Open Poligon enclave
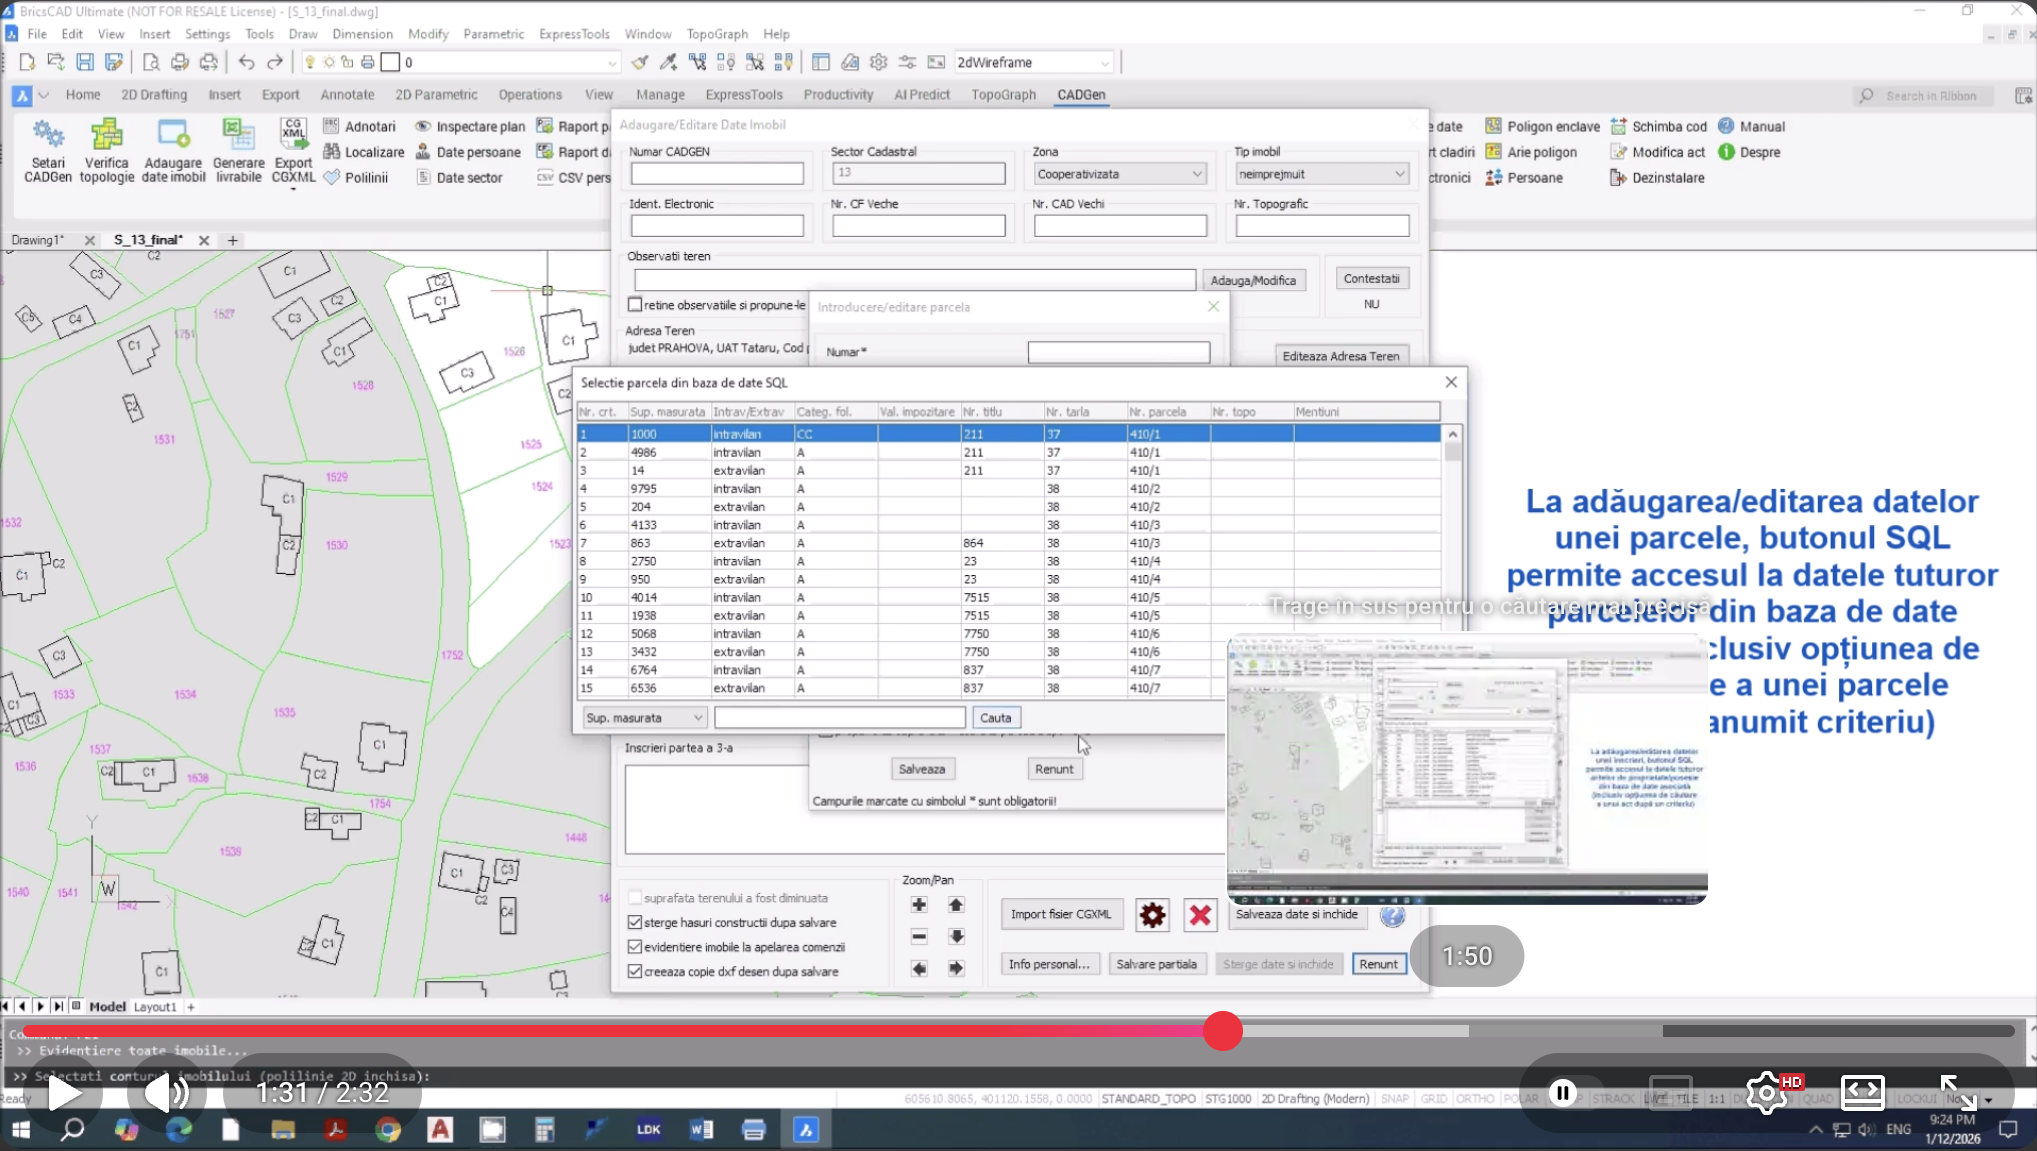 pyautogui.click(x=1542, y=126)
